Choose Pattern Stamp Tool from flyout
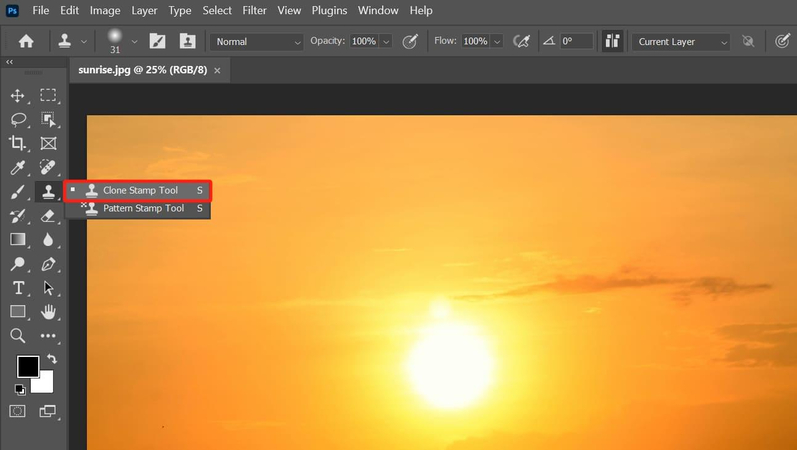The height and width of the screenshot is (450, 797). click(x=143, y=209)
